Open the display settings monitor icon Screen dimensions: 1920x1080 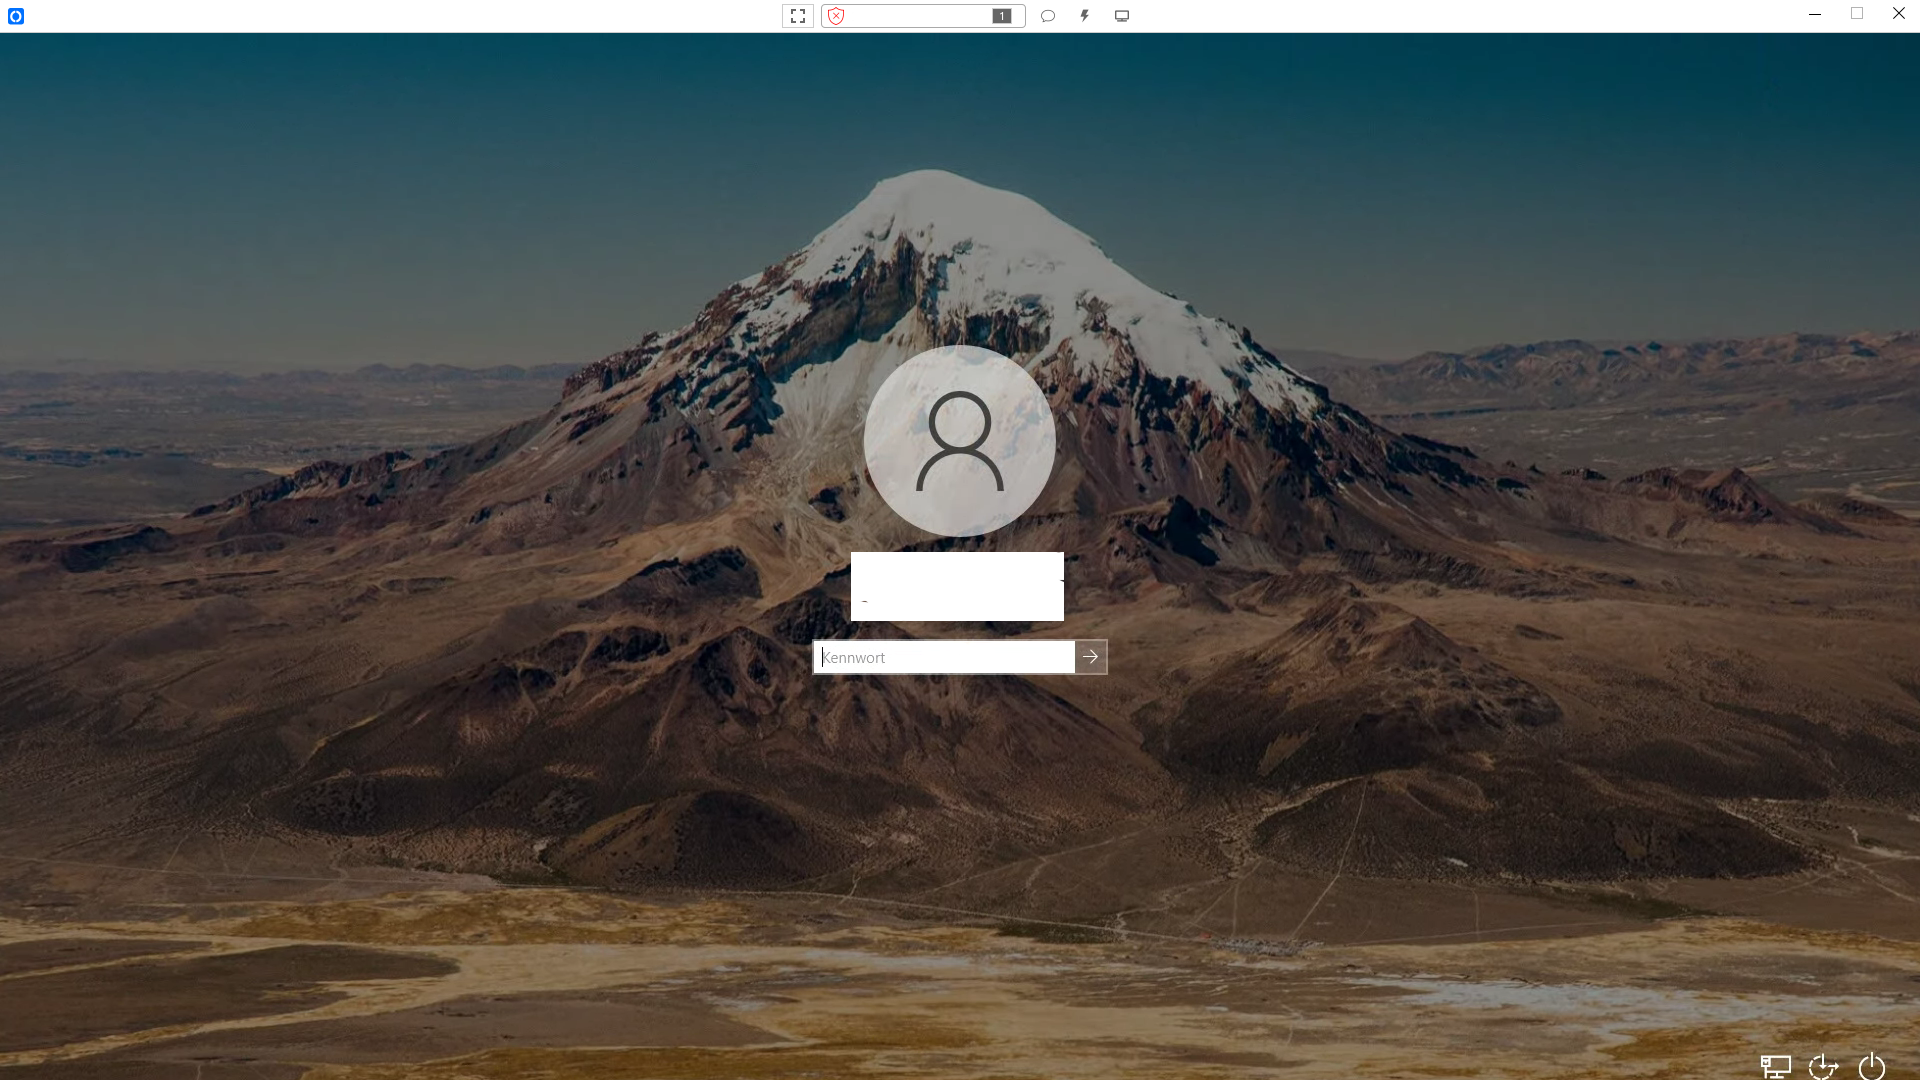coord(1122,16)
